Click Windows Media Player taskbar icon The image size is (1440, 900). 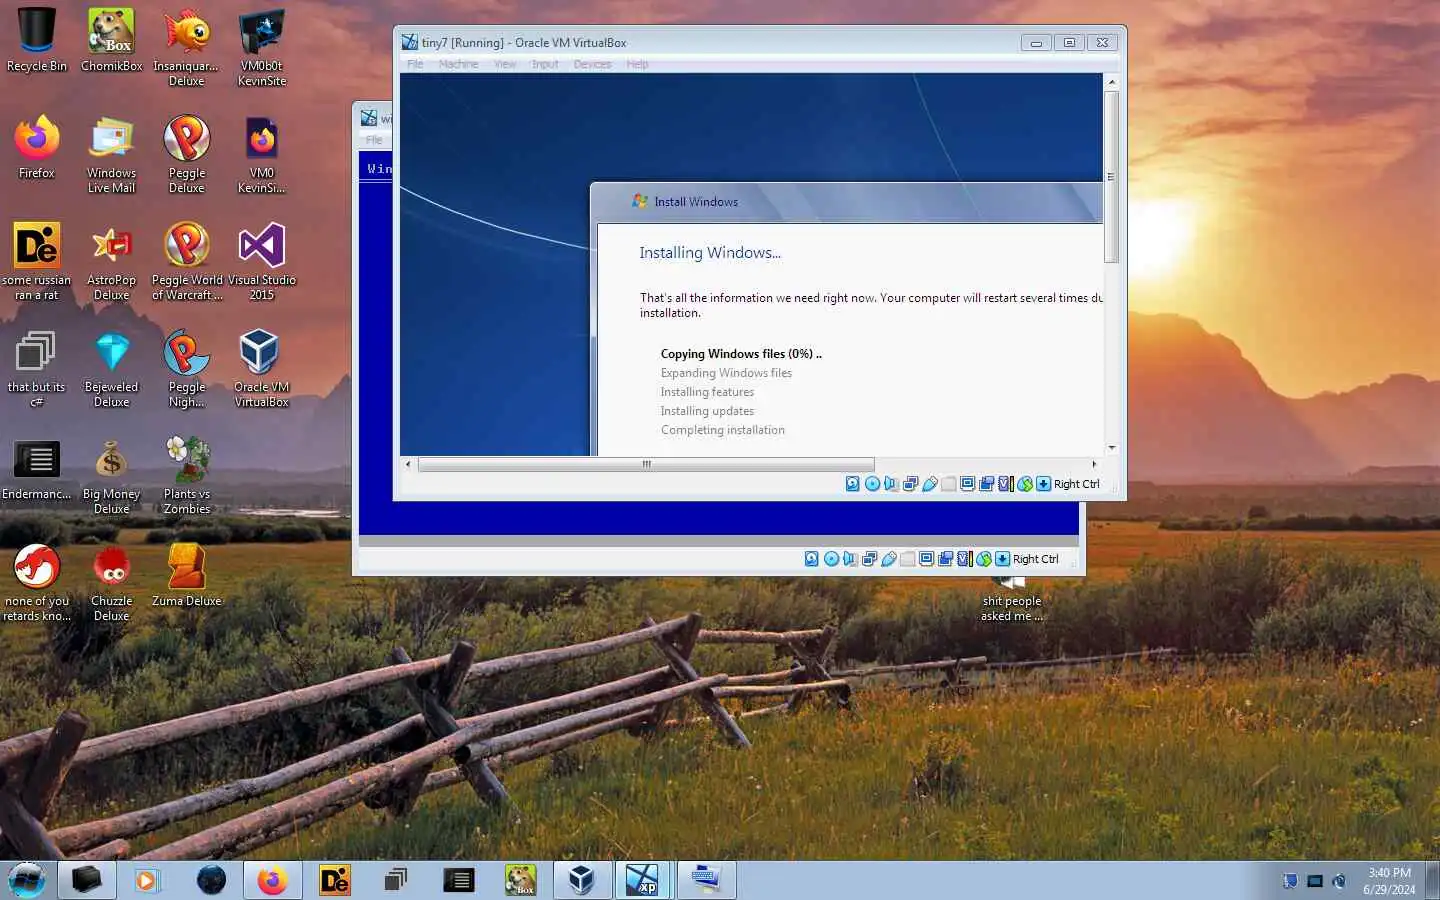click(x=147, y=880)
